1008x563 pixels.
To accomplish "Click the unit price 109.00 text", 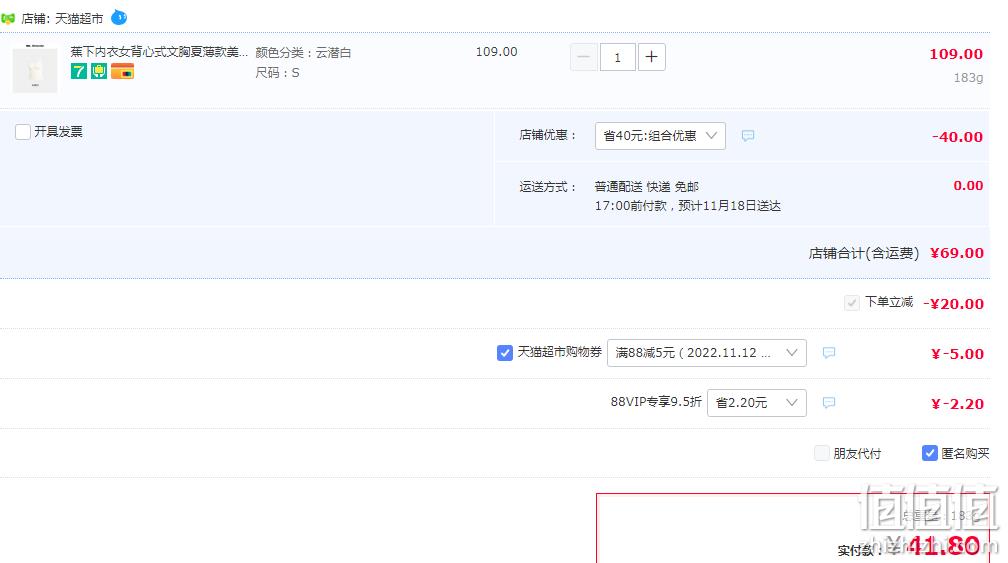I will click(496, 52).
